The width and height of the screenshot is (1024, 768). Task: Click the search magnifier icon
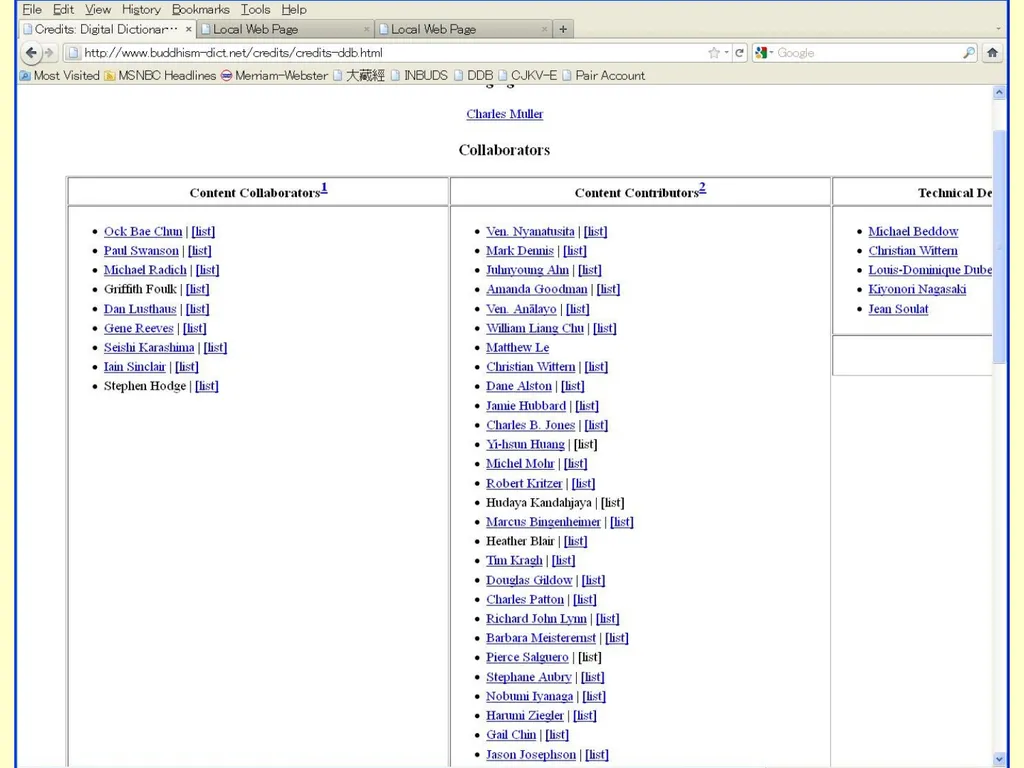[x=968, y=53]
